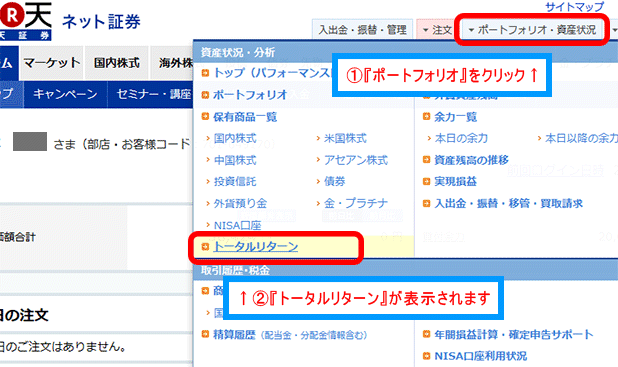The width and height of the screenshot is (618, 367).
Task: Select アセアン株式 under 保有商品一覧
Action: [356, 160]
